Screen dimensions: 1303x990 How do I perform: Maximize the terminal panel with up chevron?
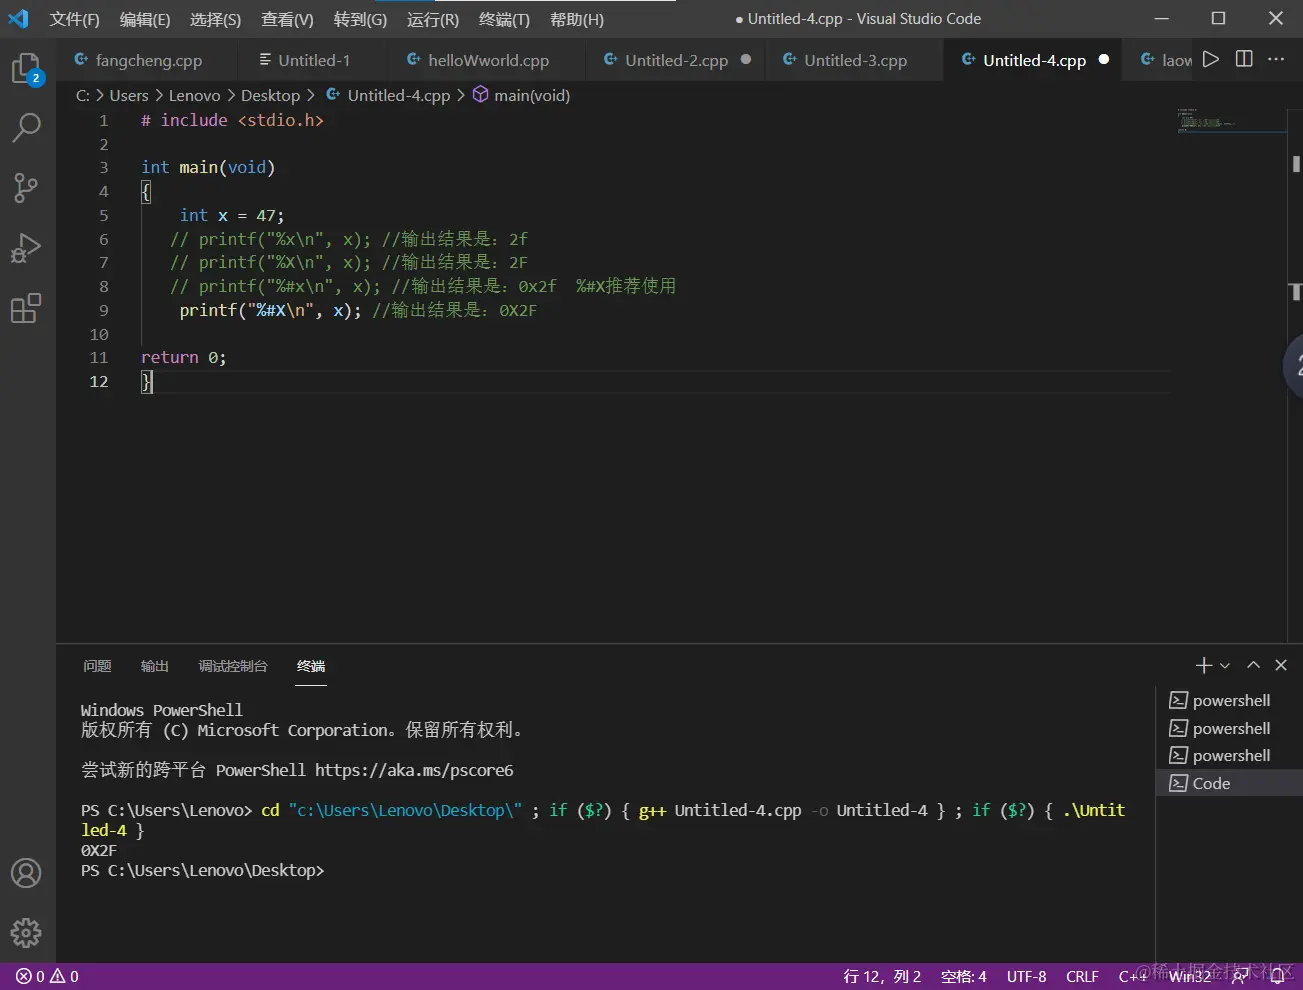[1253, 665]
